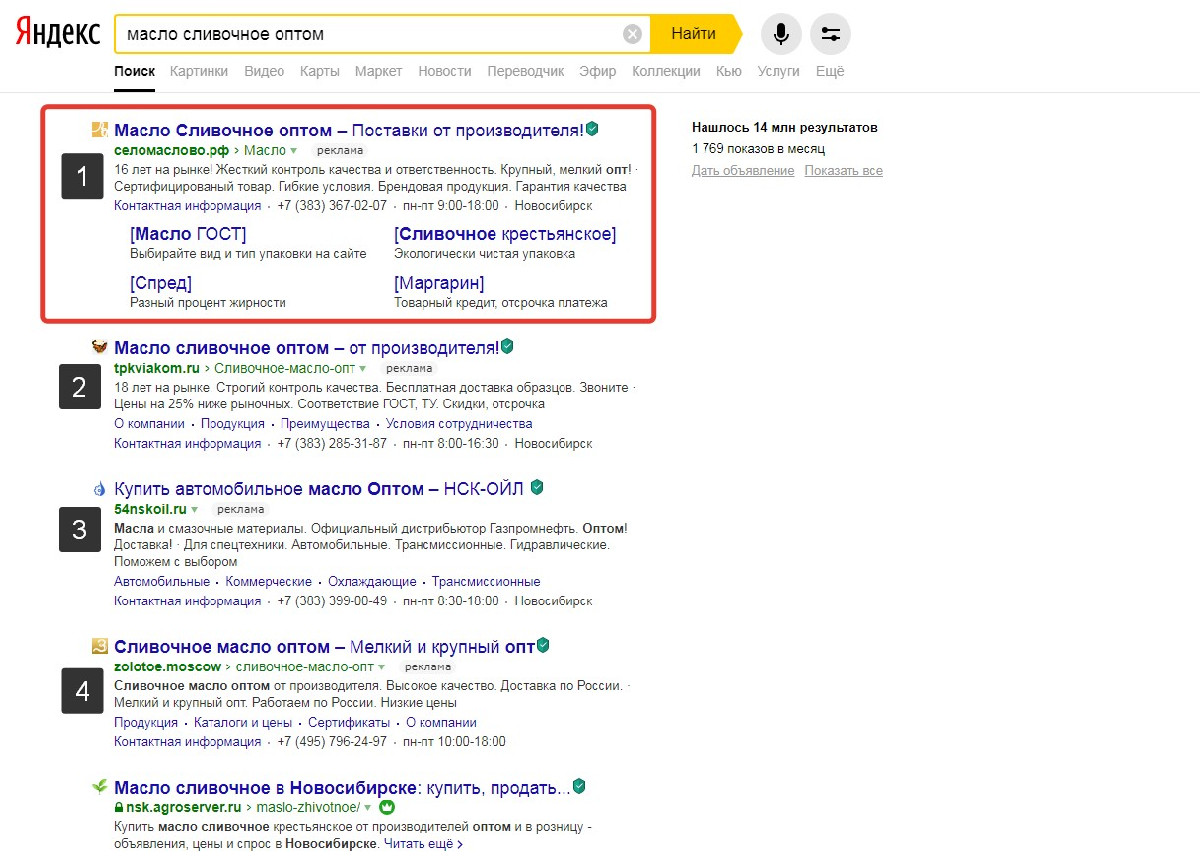Click the tpkviakom.ru favicon
This screenshot has height=867, width=1200.
[99, 347]
